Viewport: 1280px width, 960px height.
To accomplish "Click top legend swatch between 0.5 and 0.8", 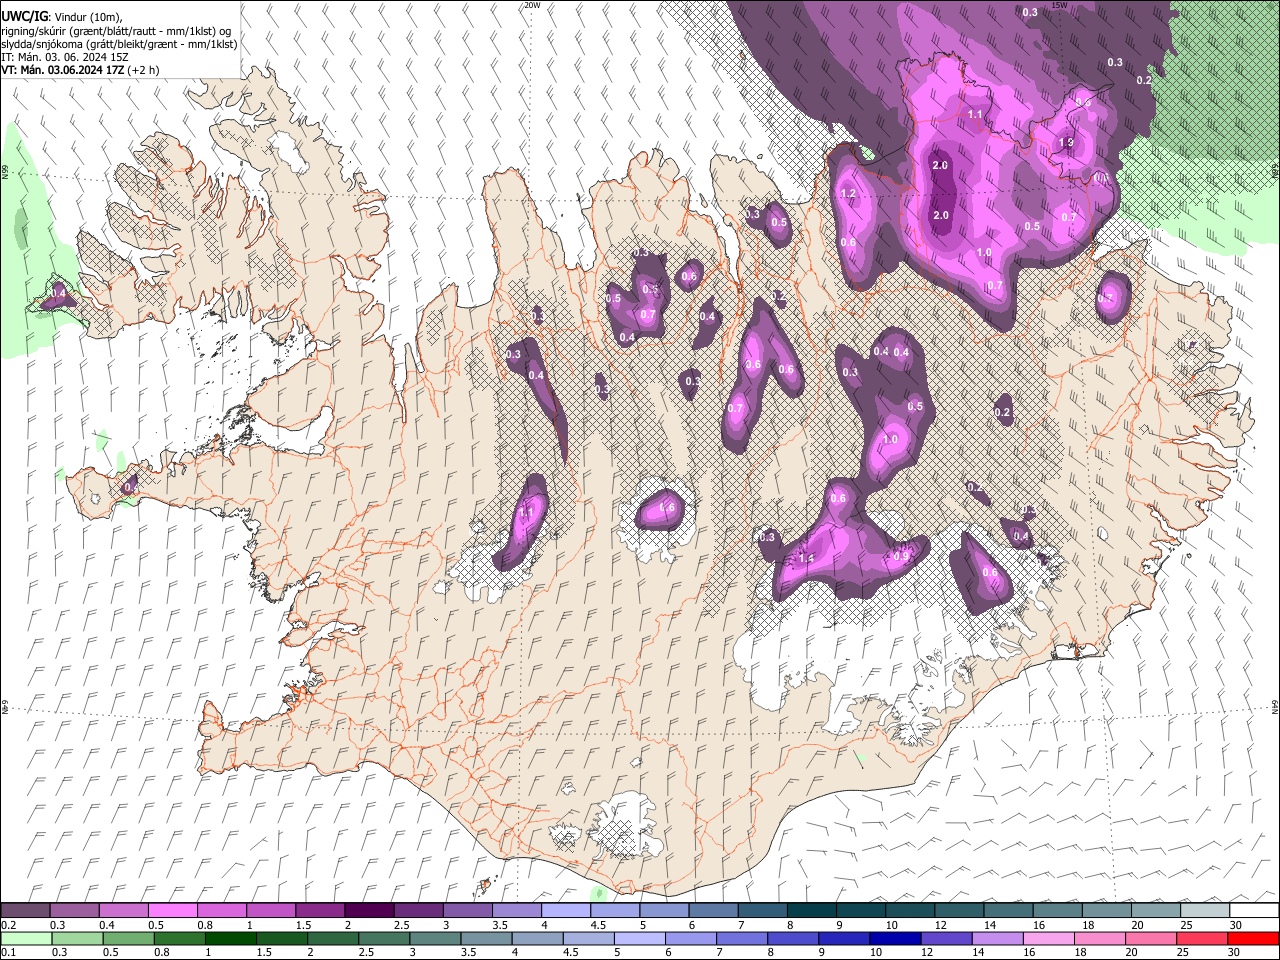I will point(173,911).
